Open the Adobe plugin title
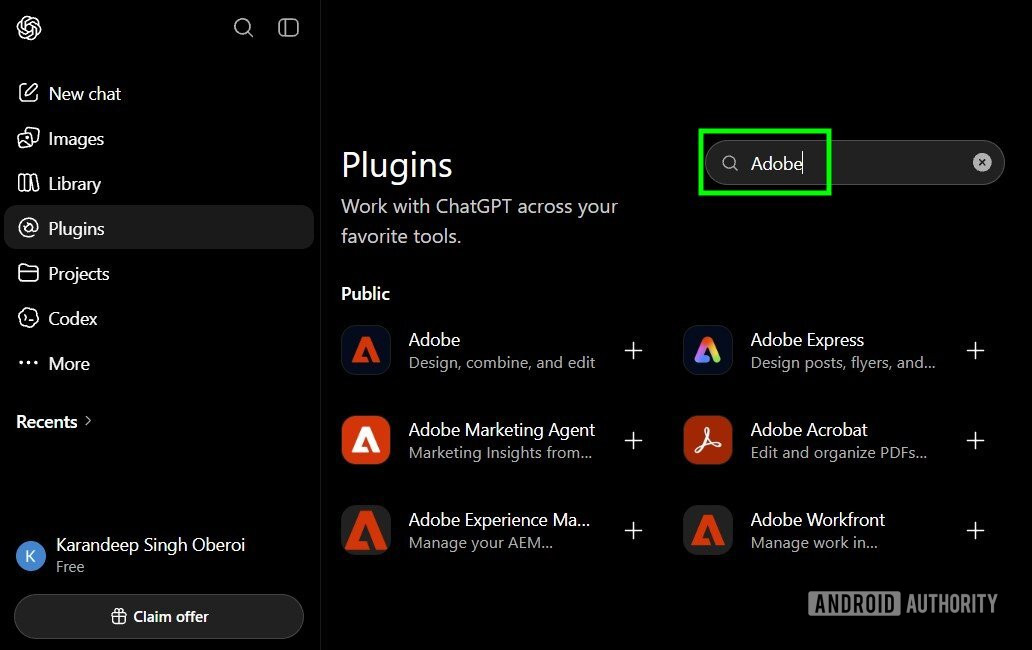This screenshot has width=1032, height=650. coord(434,339)
